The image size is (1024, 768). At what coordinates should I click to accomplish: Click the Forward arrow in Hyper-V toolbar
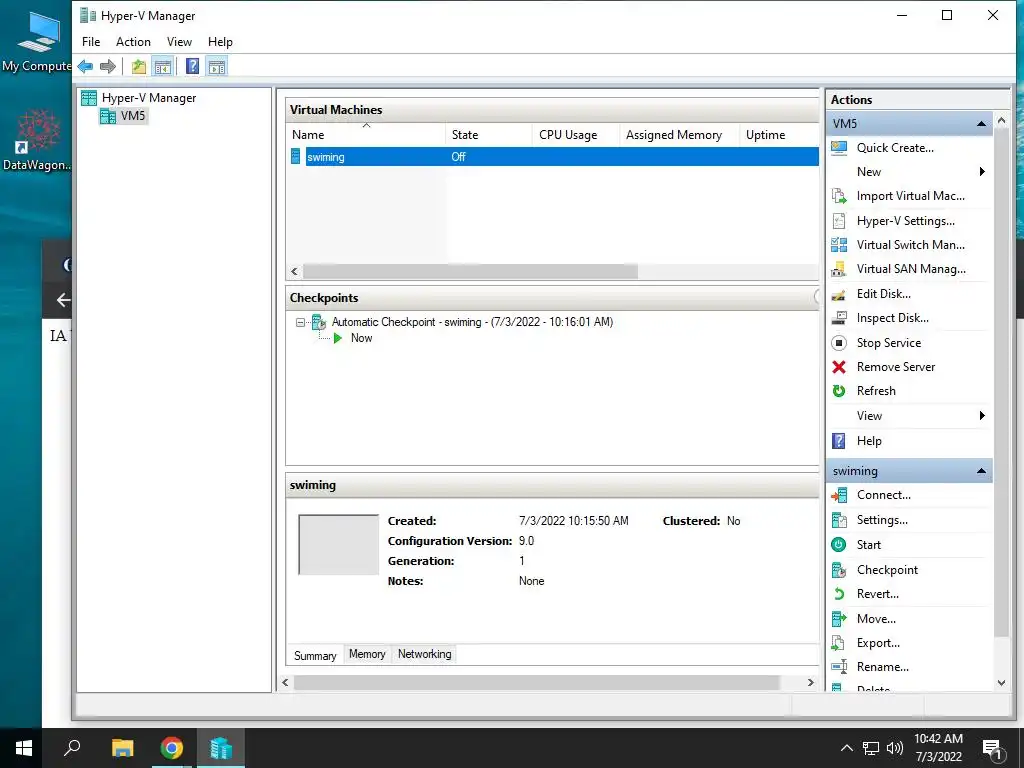[x=108, y=66]
